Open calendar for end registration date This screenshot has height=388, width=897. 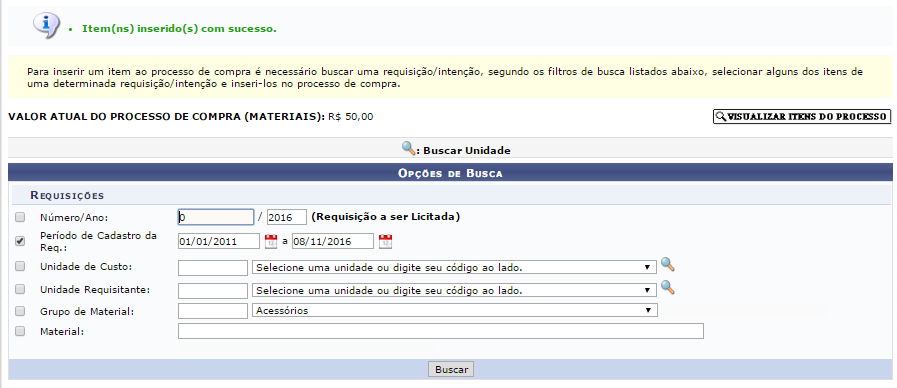pos(386,241)
